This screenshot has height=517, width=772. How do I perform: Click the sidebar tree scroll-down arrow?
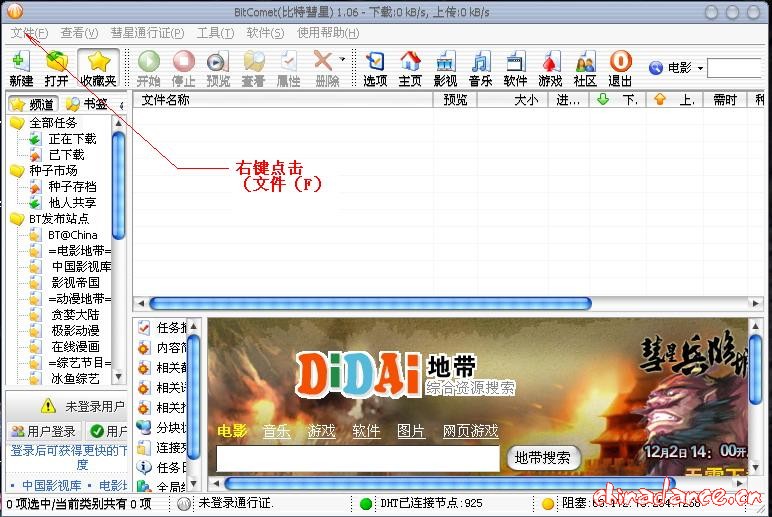[x=118, y=377]
